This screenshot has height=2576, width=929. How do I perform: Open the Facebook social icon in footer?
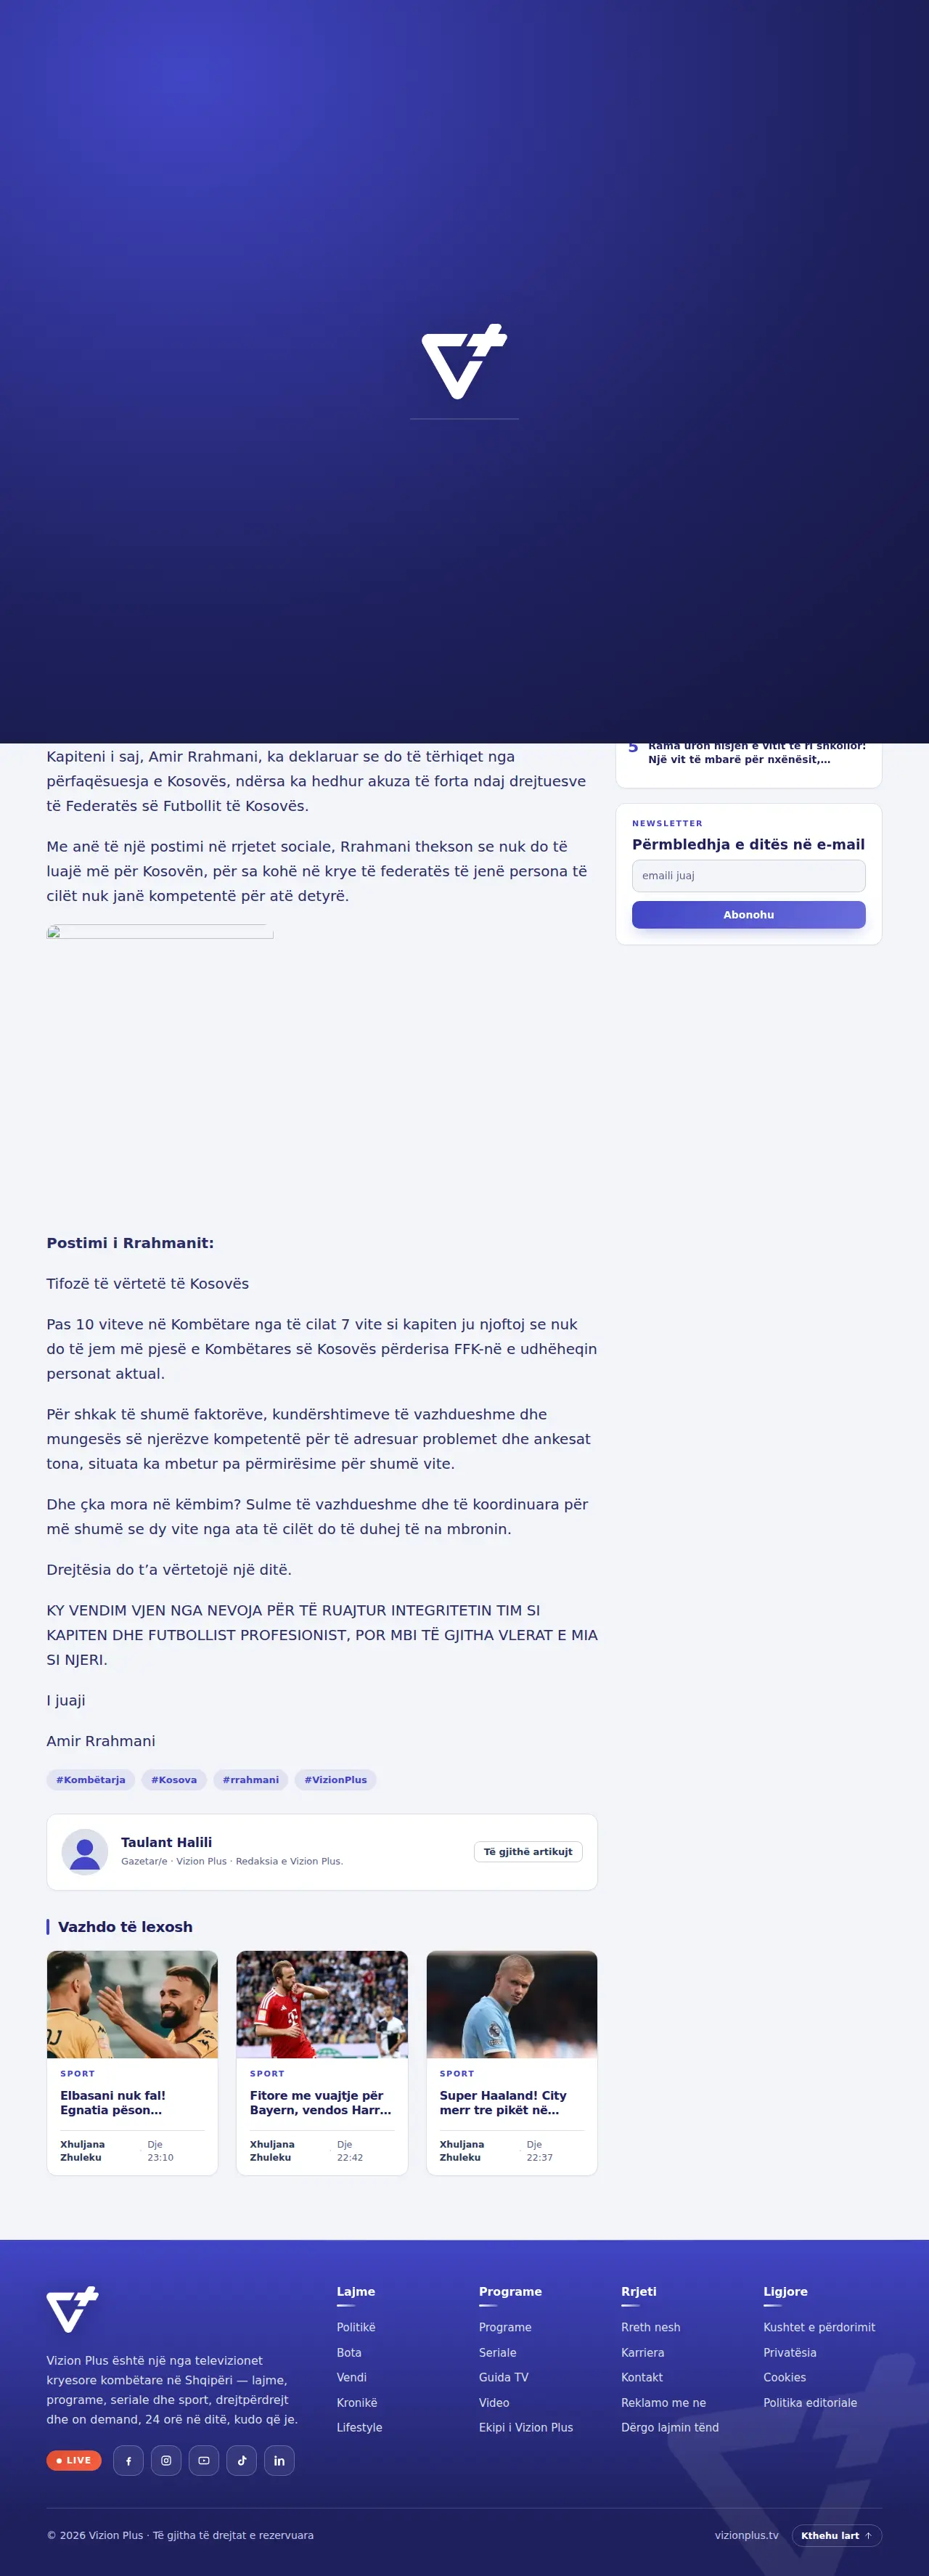[x=128, y=2460]
